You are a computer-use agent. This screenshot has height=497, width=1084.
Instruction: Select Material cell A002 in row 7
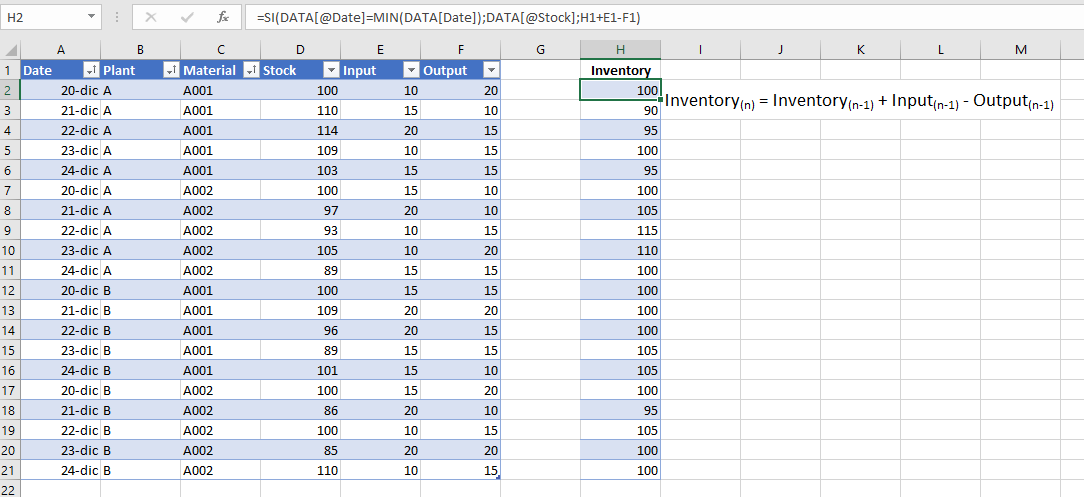[x=221, y=190]
